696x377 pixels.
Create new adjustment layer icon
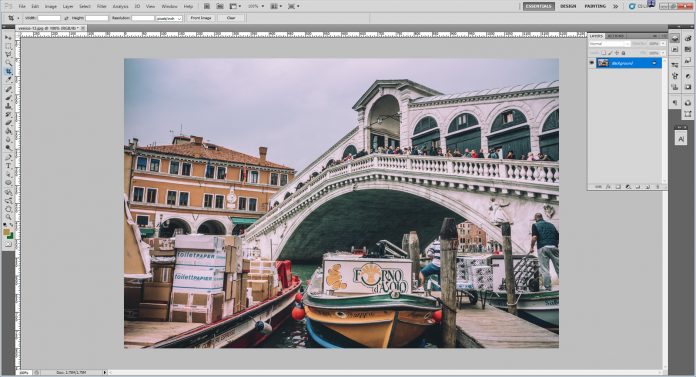pos(628,187)
